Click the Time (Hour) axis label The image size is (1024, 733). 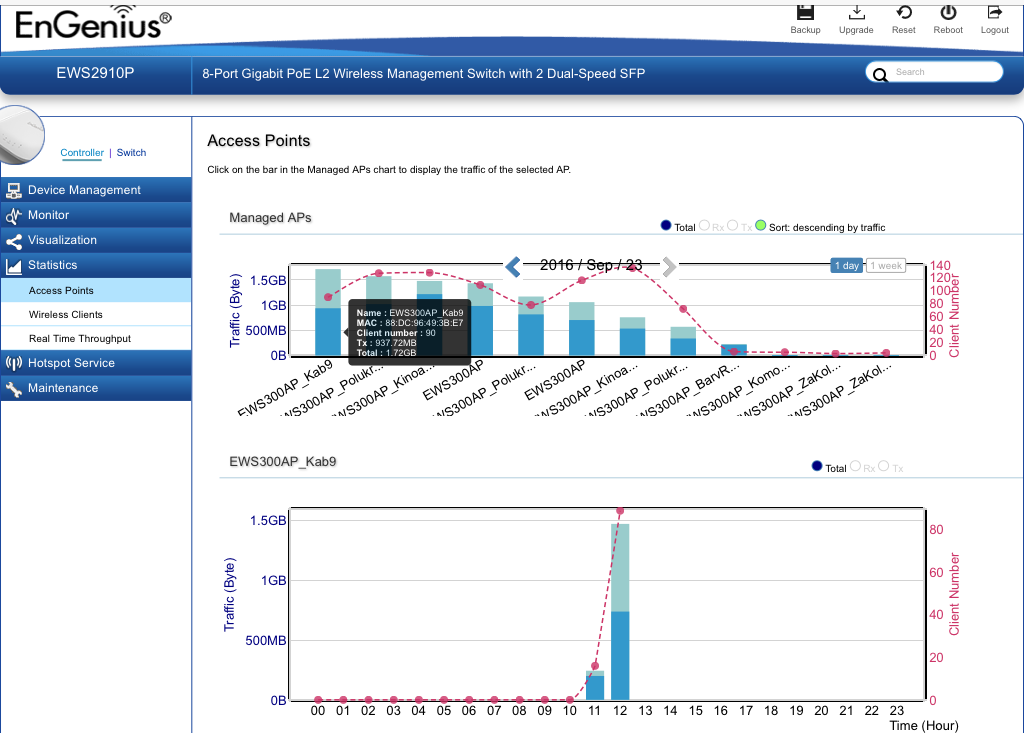point(923,725)
